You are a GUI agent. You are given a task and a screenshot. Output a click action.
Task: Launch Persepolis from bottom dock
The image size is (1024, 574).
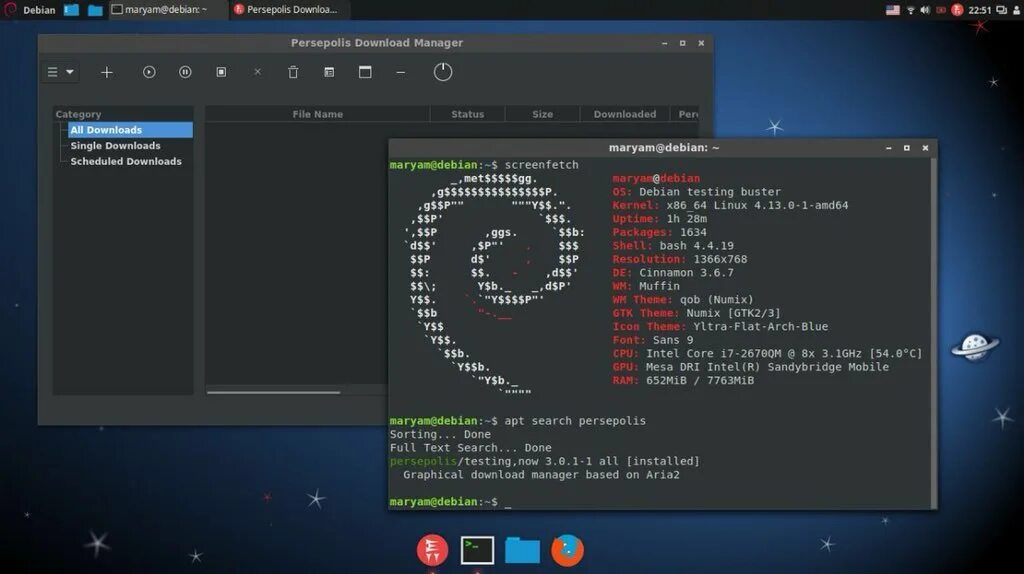tap(432, 550)
